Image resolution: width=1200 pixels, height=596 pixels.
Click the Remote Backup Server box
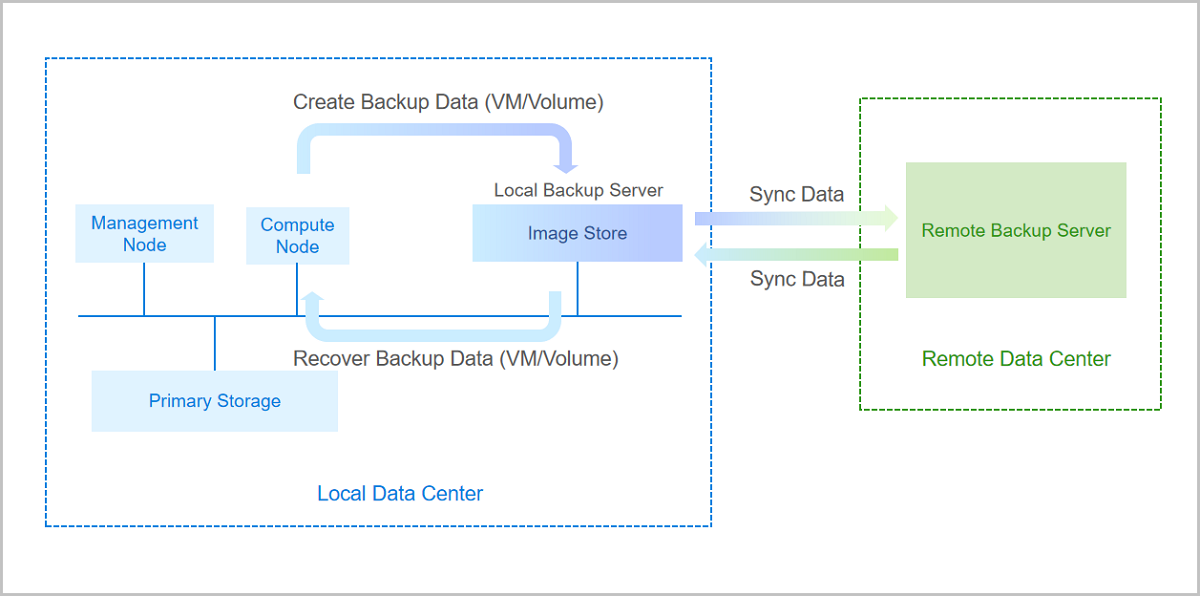click(x=1016, y=230)
